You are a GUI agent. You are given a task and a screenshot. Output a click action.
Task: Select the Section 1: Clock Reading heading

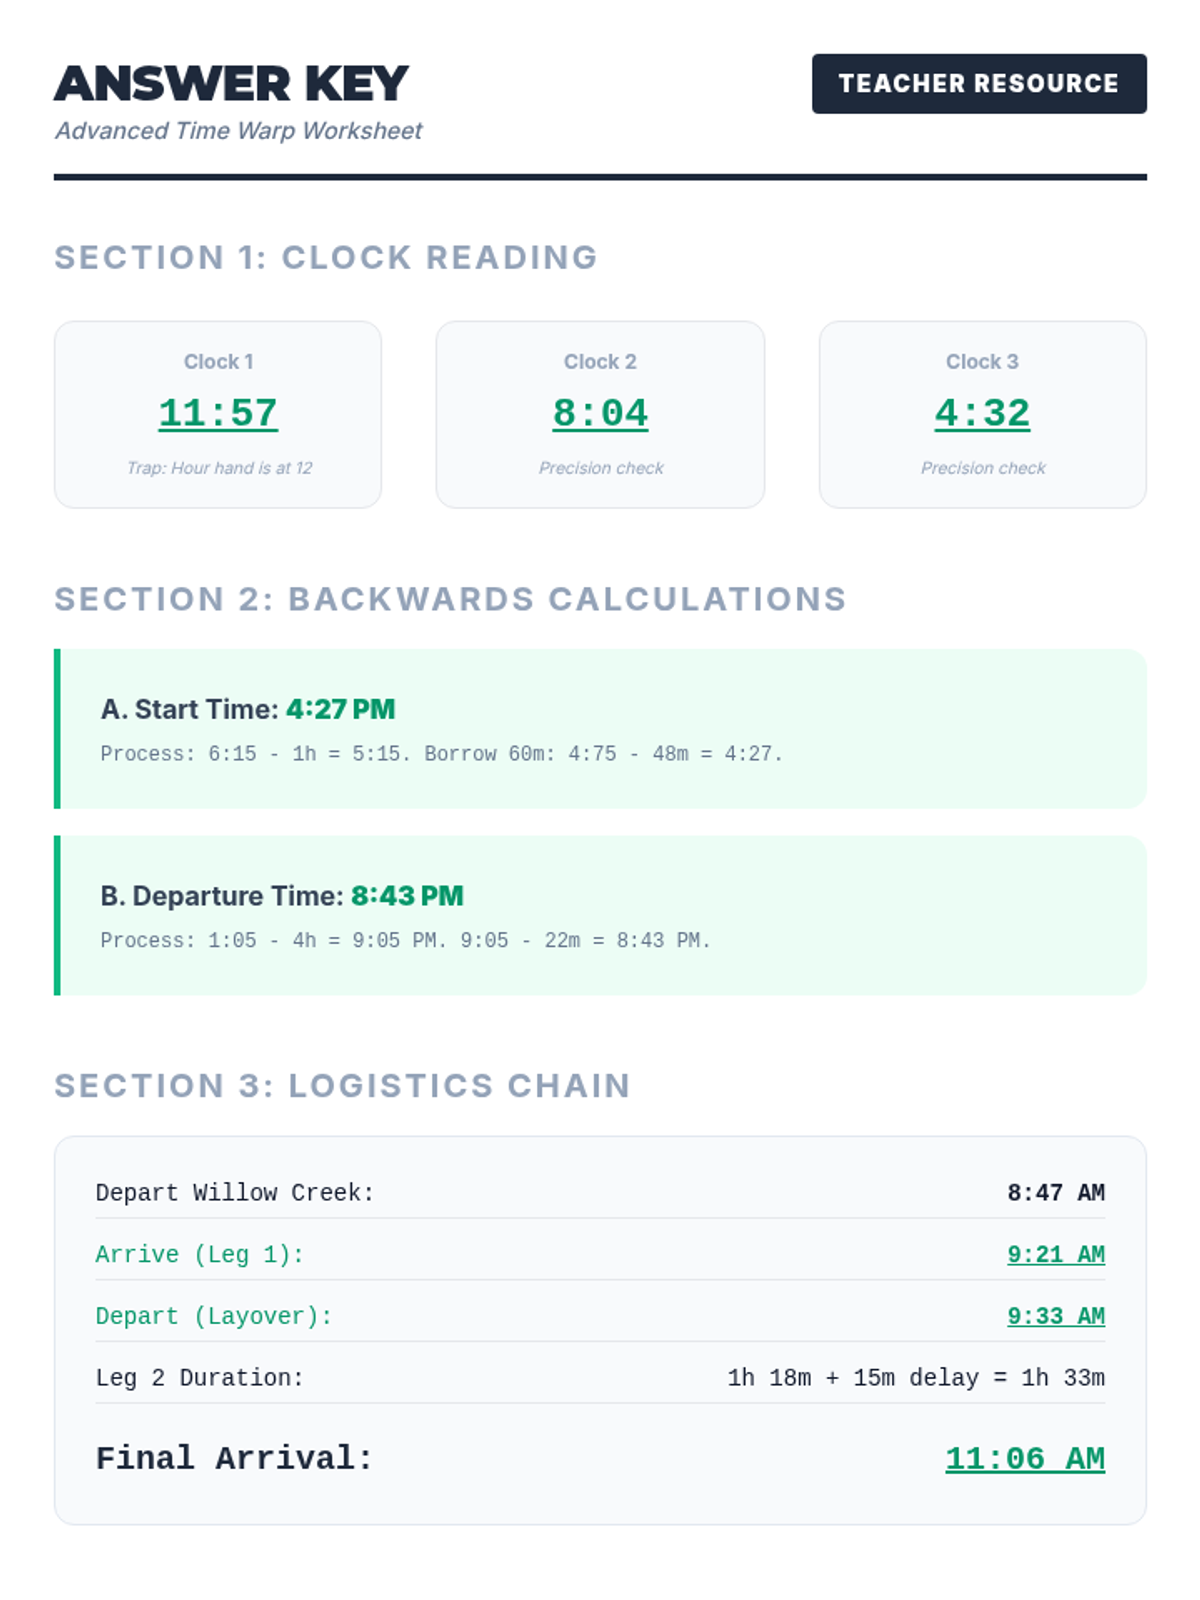click(326, 258)
